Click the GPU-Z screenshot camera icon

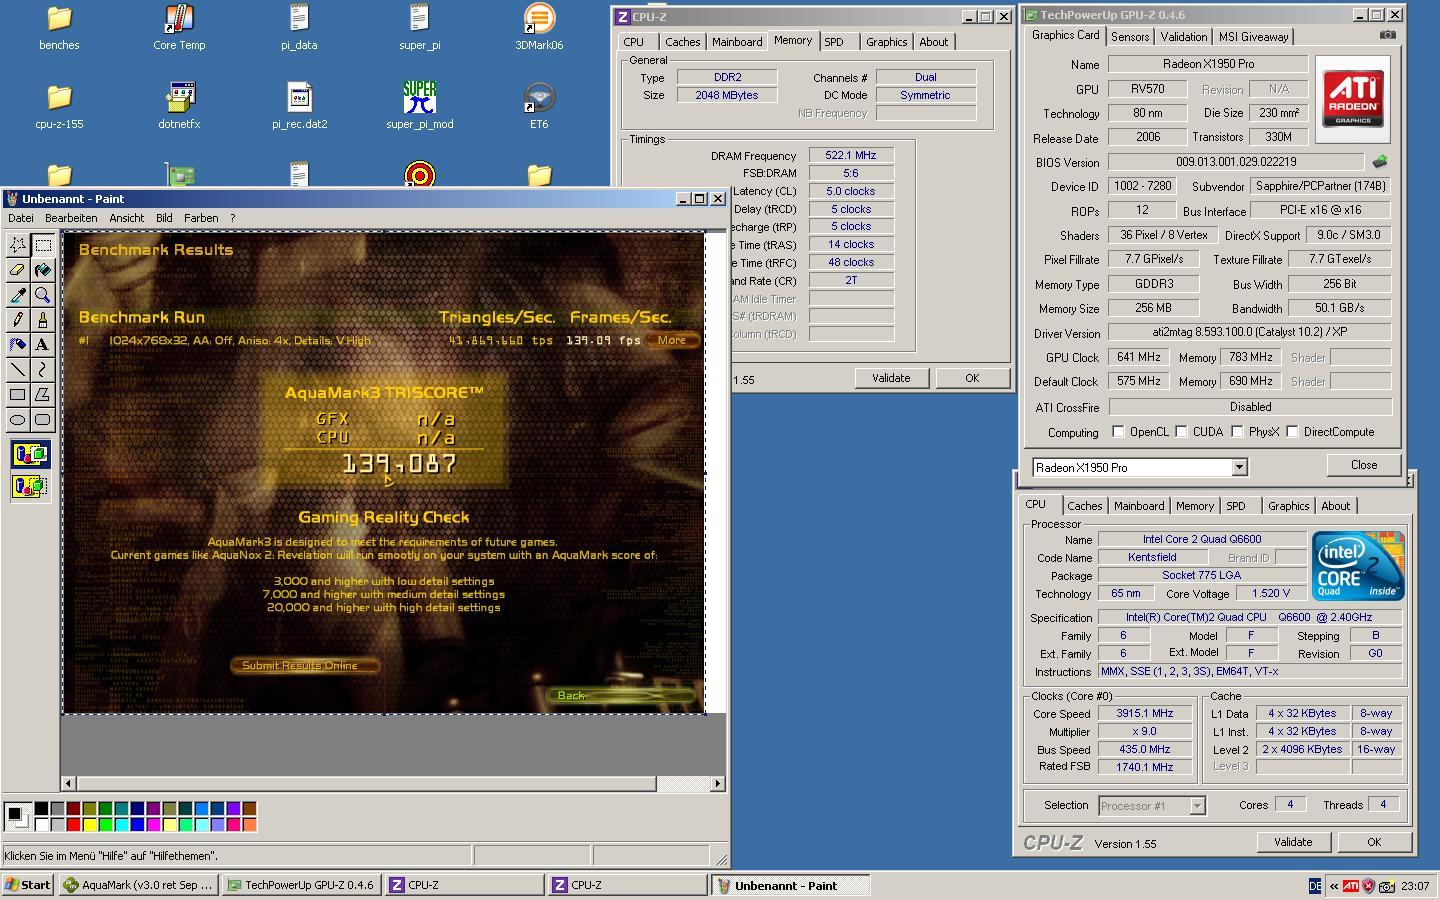(x=1387, y=35)
